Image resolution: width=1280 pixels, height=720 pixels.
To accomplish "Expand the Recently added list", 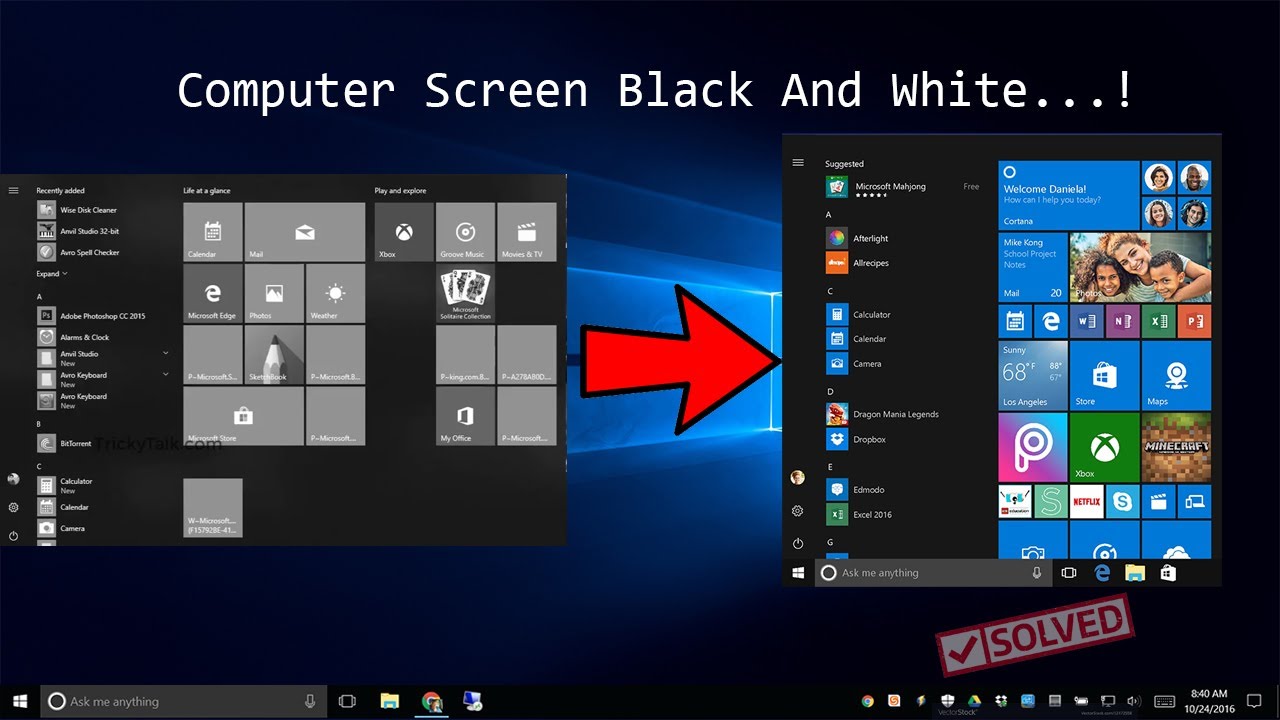I will [x=52, y=273].
